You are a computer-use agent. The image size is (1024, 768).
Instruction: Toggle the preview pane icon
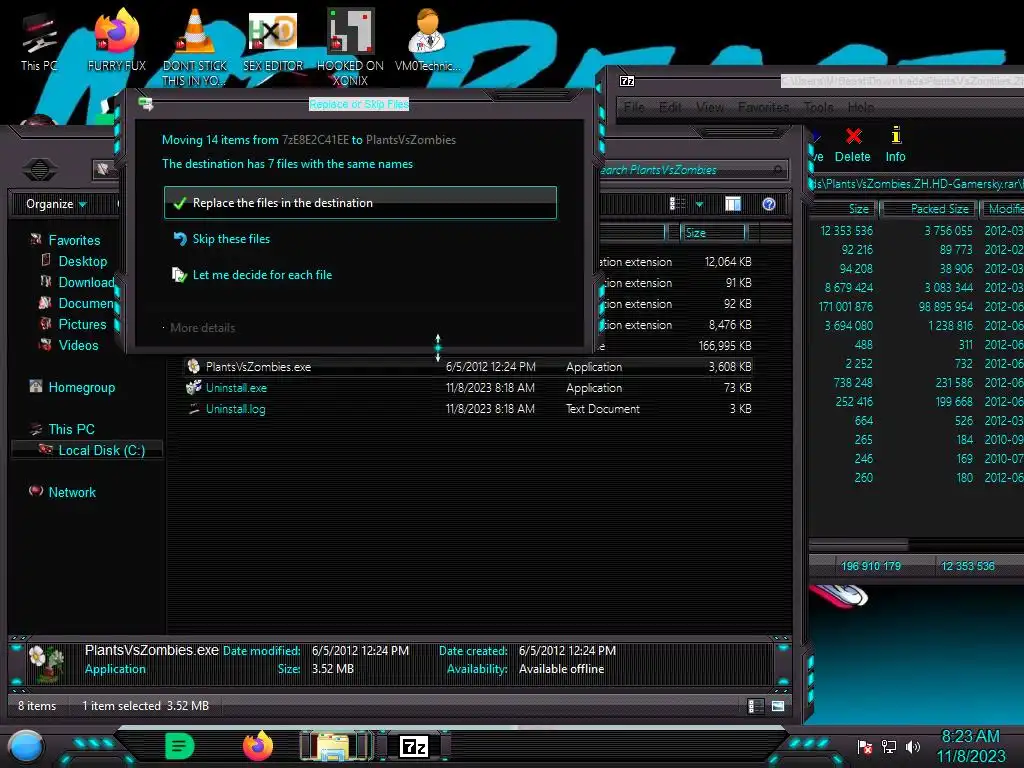733,204
